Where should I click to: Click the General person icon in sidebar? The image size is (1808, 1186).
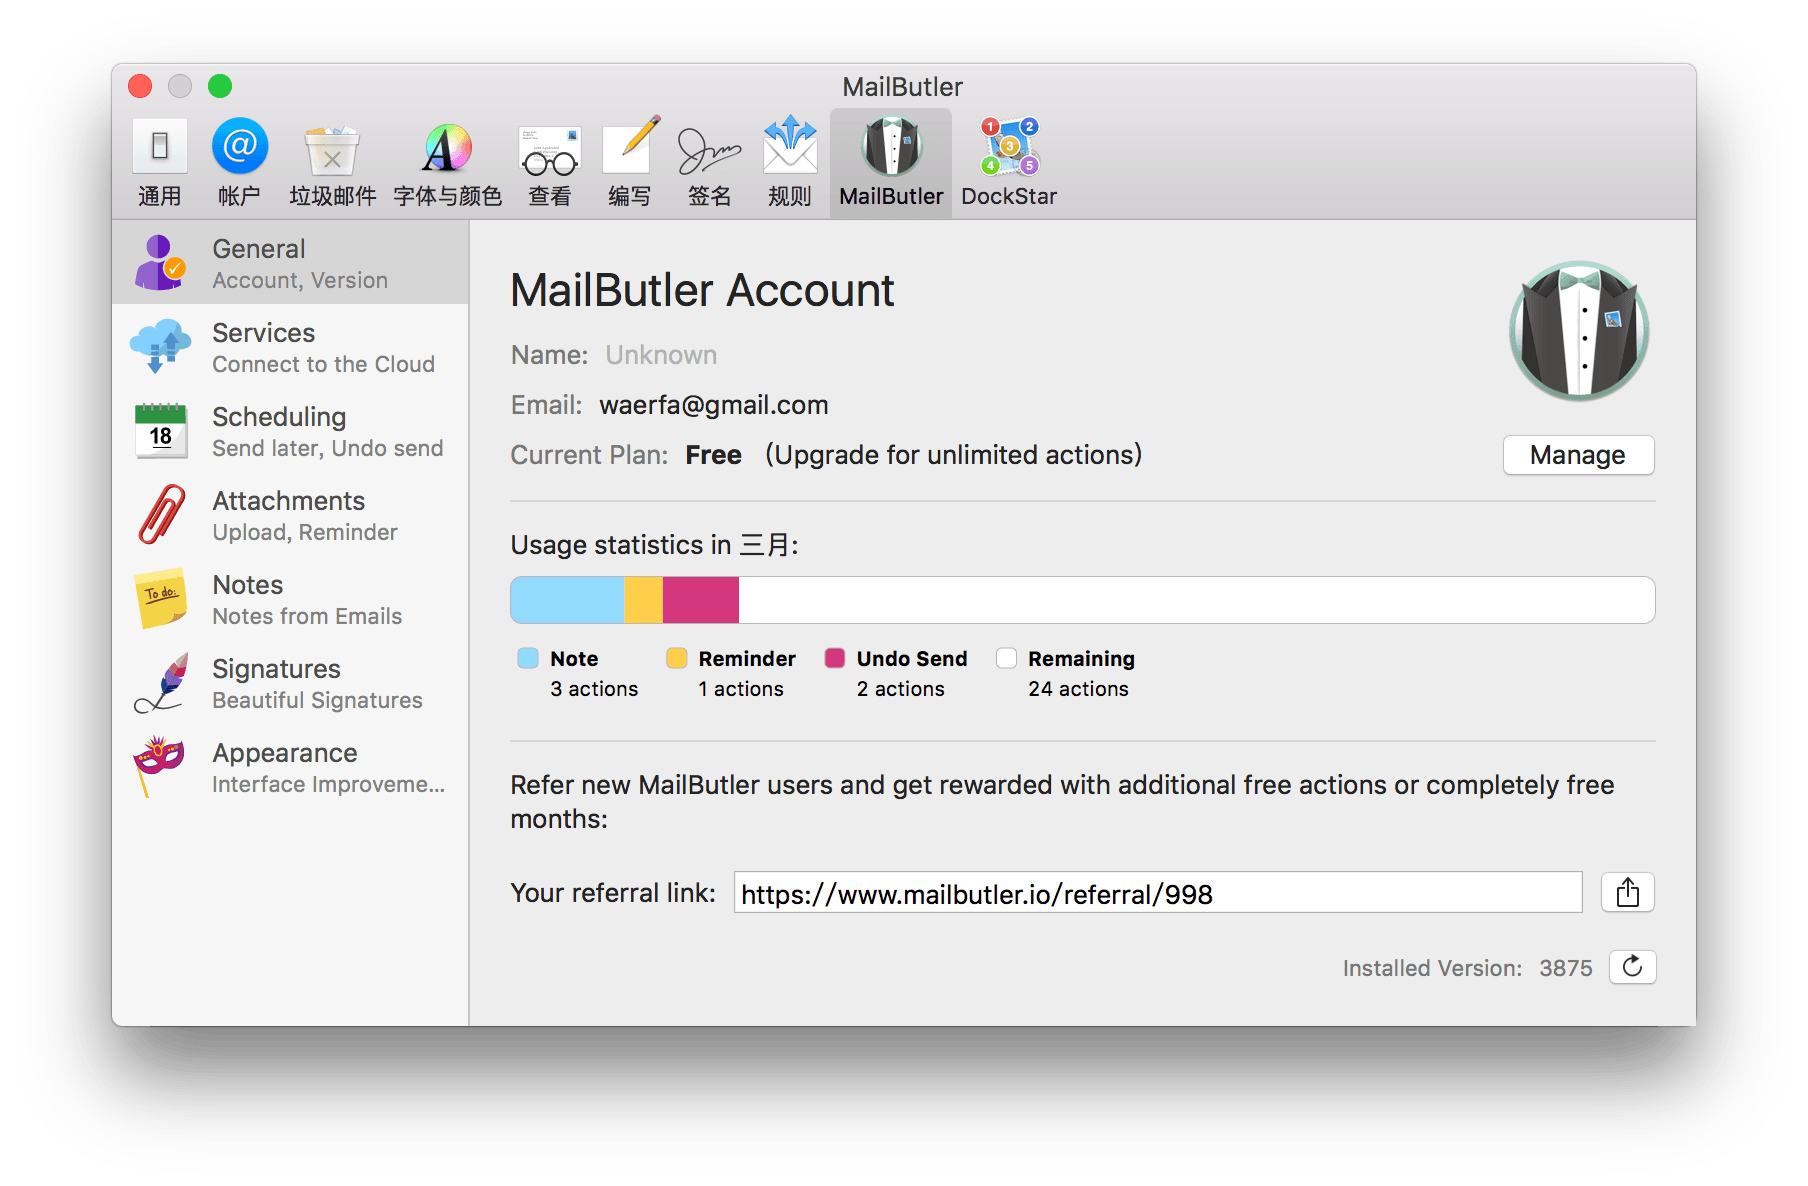tap(160, 262)
